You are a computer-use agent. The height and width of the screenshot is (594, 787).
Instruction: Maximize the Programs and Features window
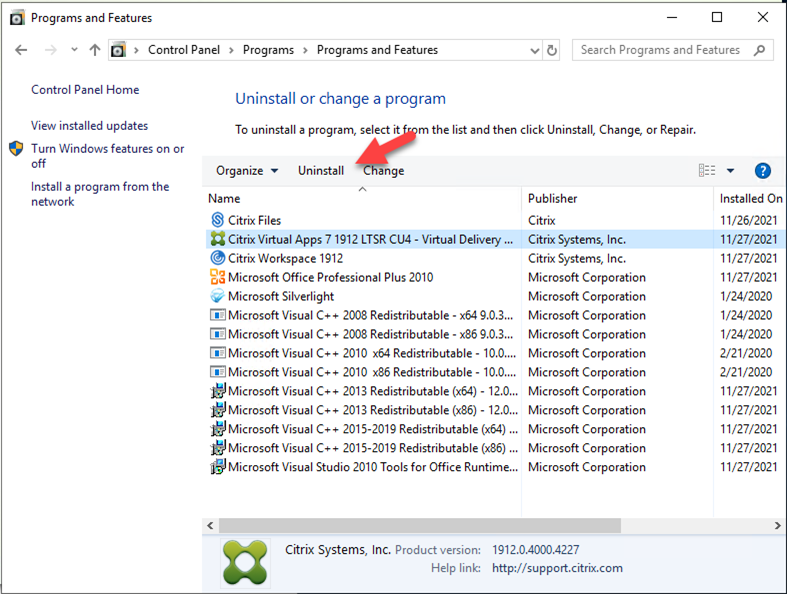(717, 17)
